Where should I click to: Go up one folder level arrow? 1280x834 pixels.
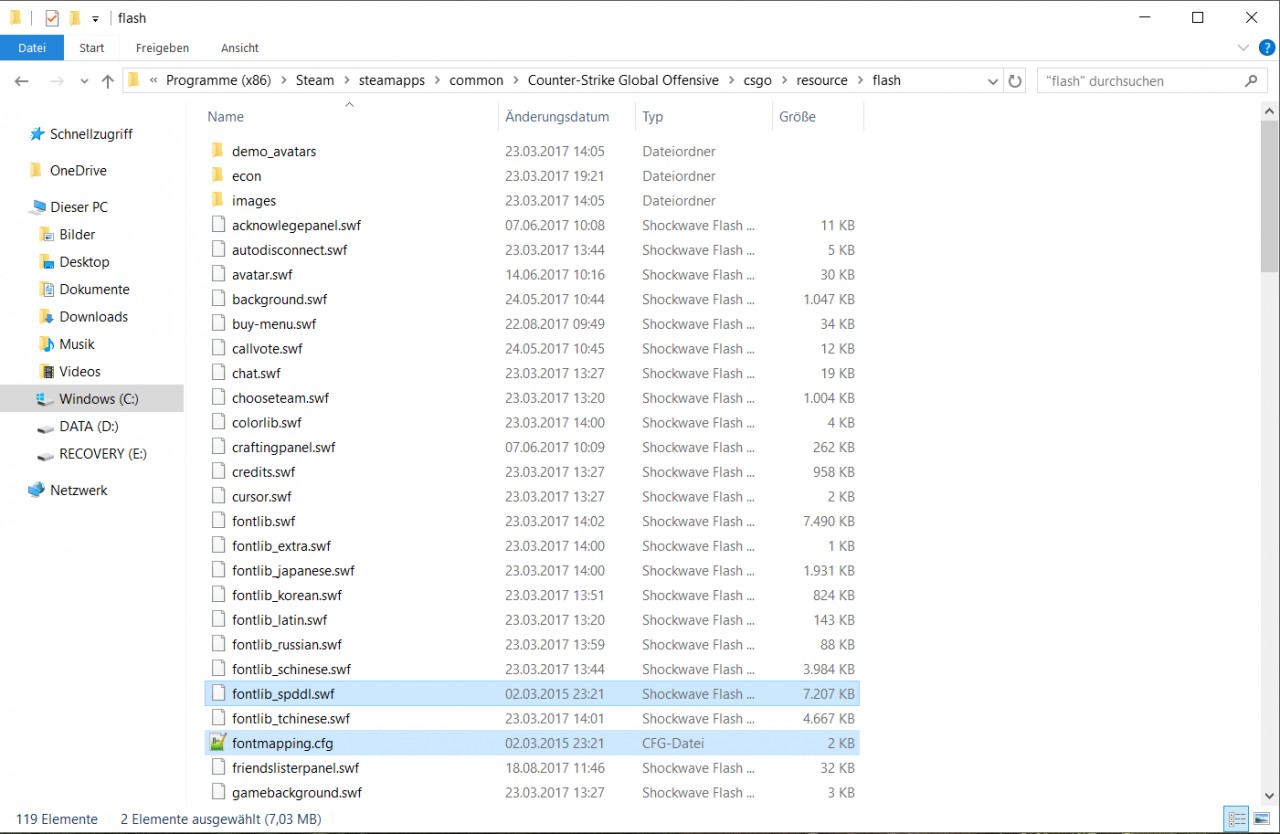[107, 81]
